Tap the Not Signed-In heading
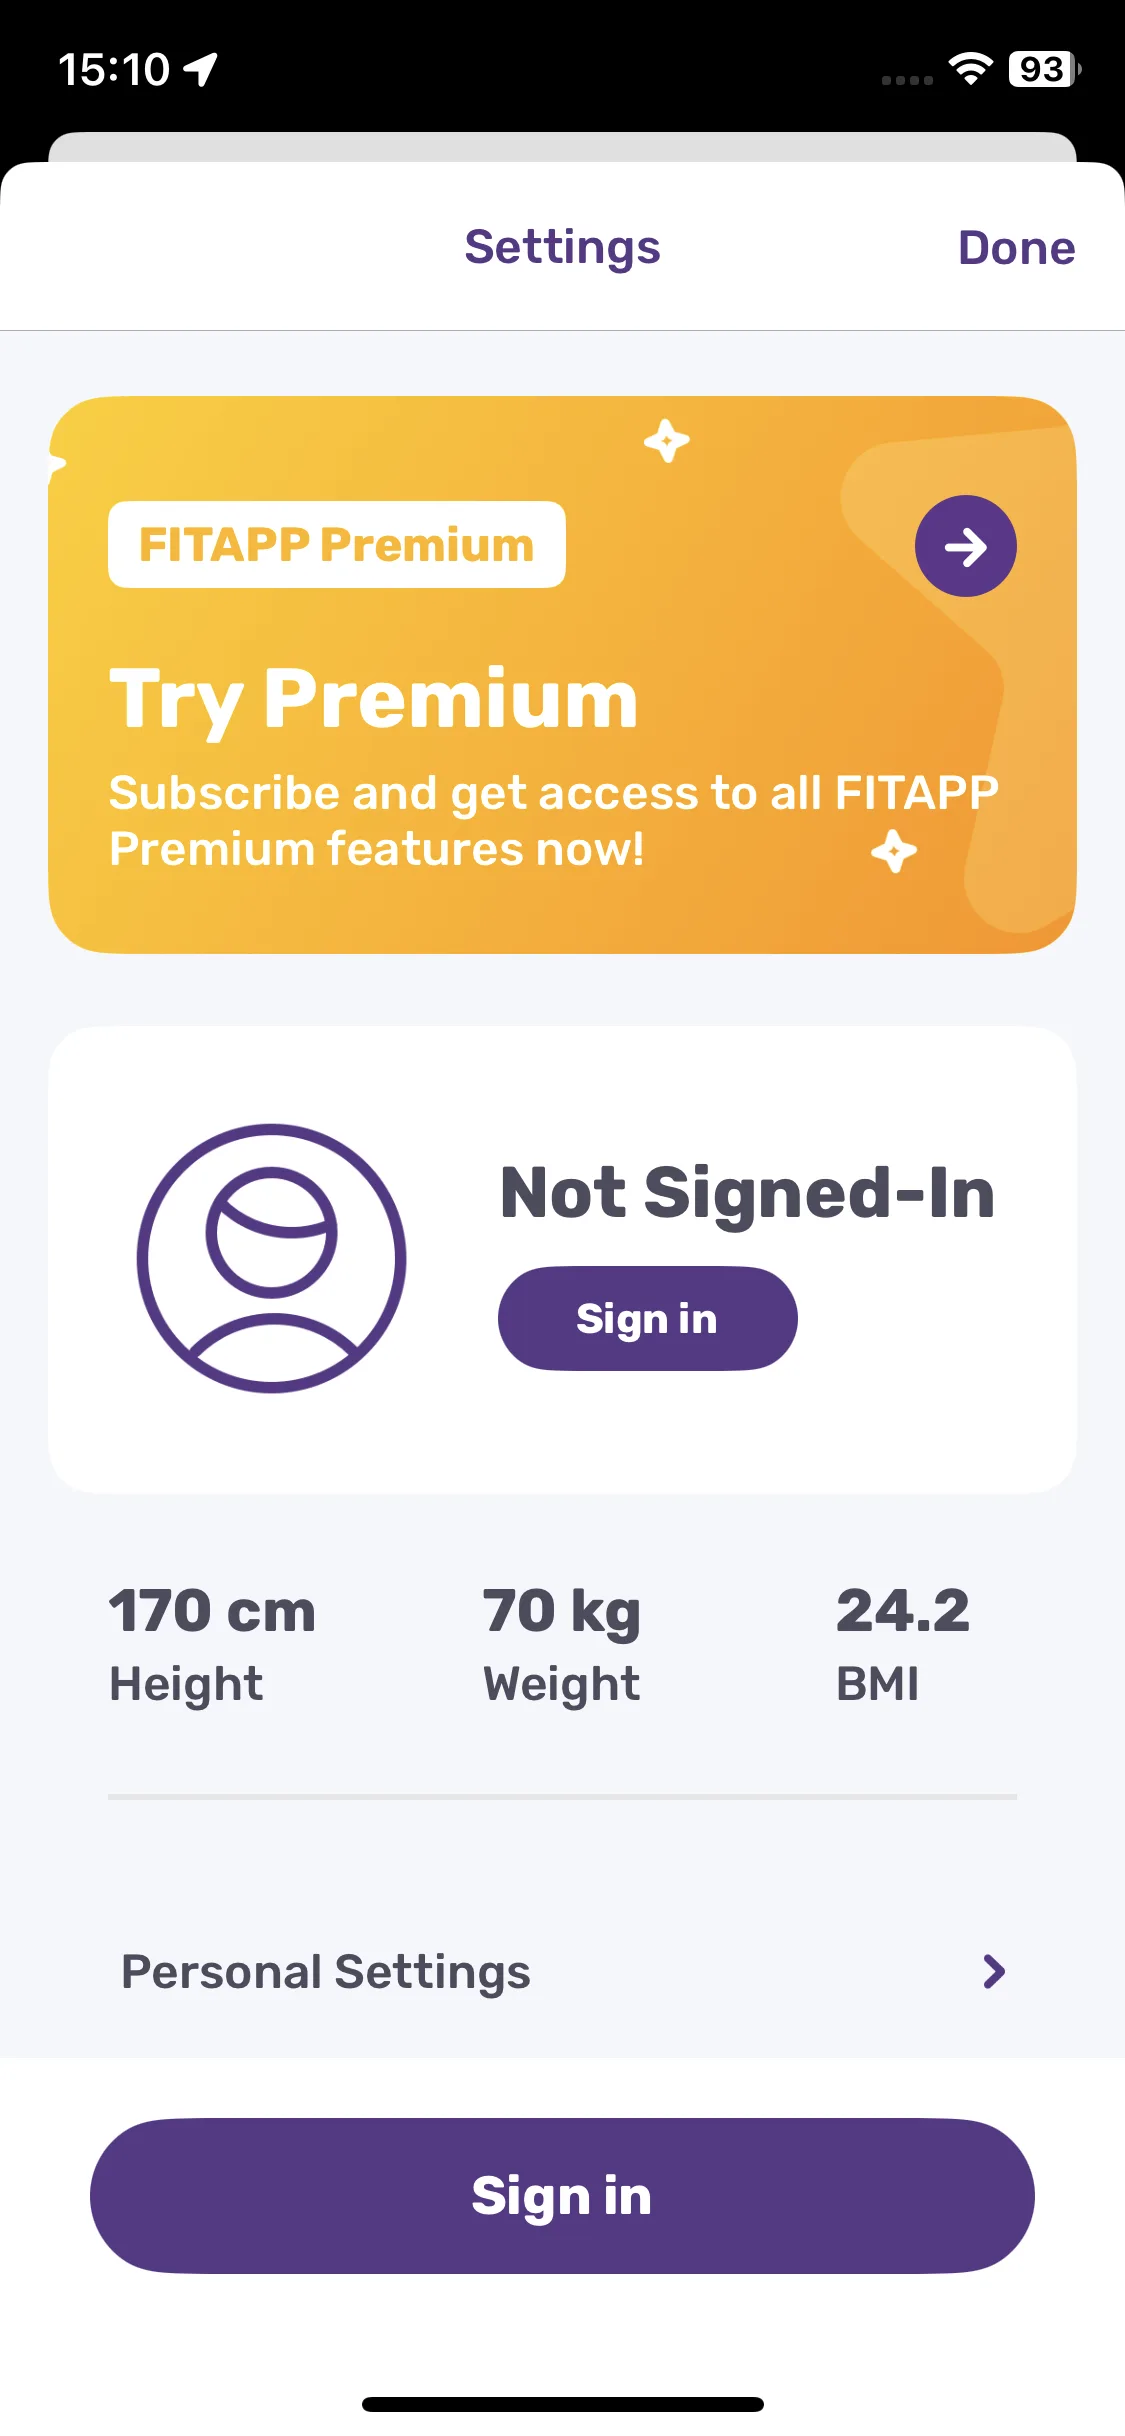 tap(747, 1192)
